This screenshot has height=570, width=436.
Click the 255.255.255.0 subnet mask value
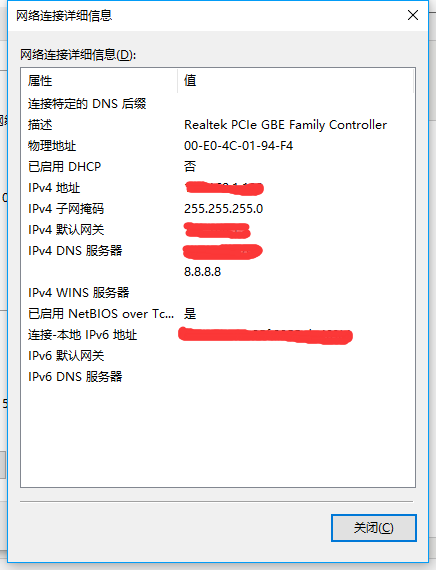click(224, 209)
